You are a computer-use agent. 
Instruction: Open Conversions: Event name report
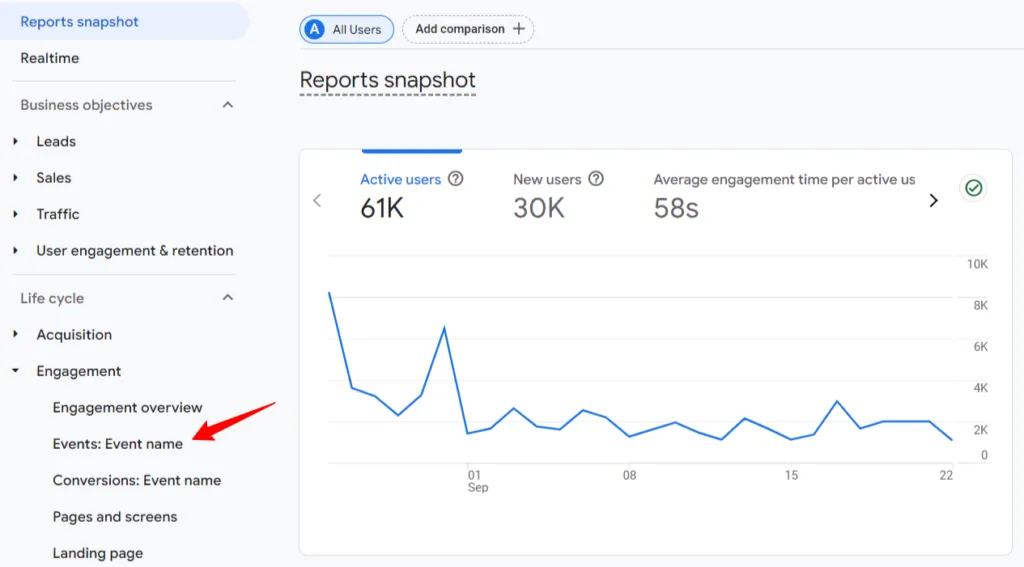(x=136, y=481)
